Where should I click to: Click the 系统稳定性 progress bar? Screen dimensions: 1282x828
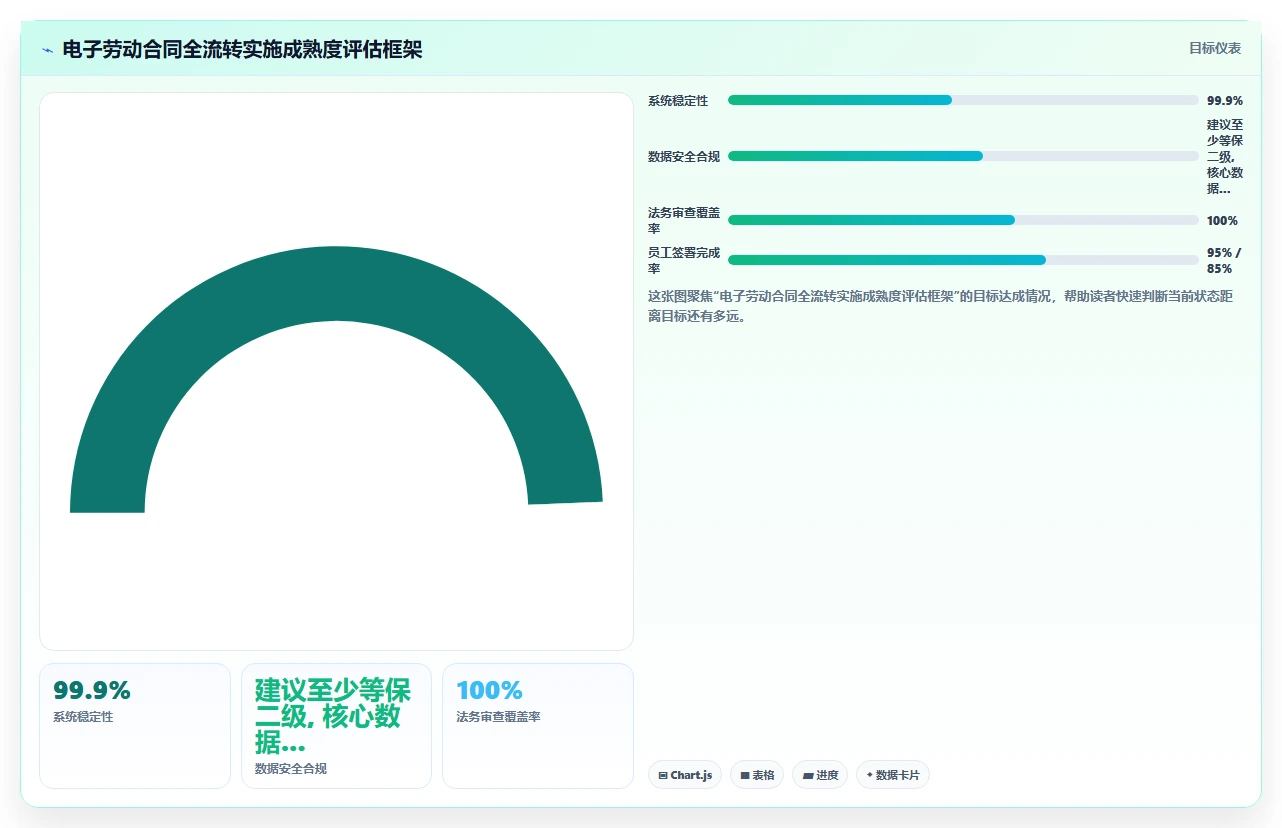[963, 100]
